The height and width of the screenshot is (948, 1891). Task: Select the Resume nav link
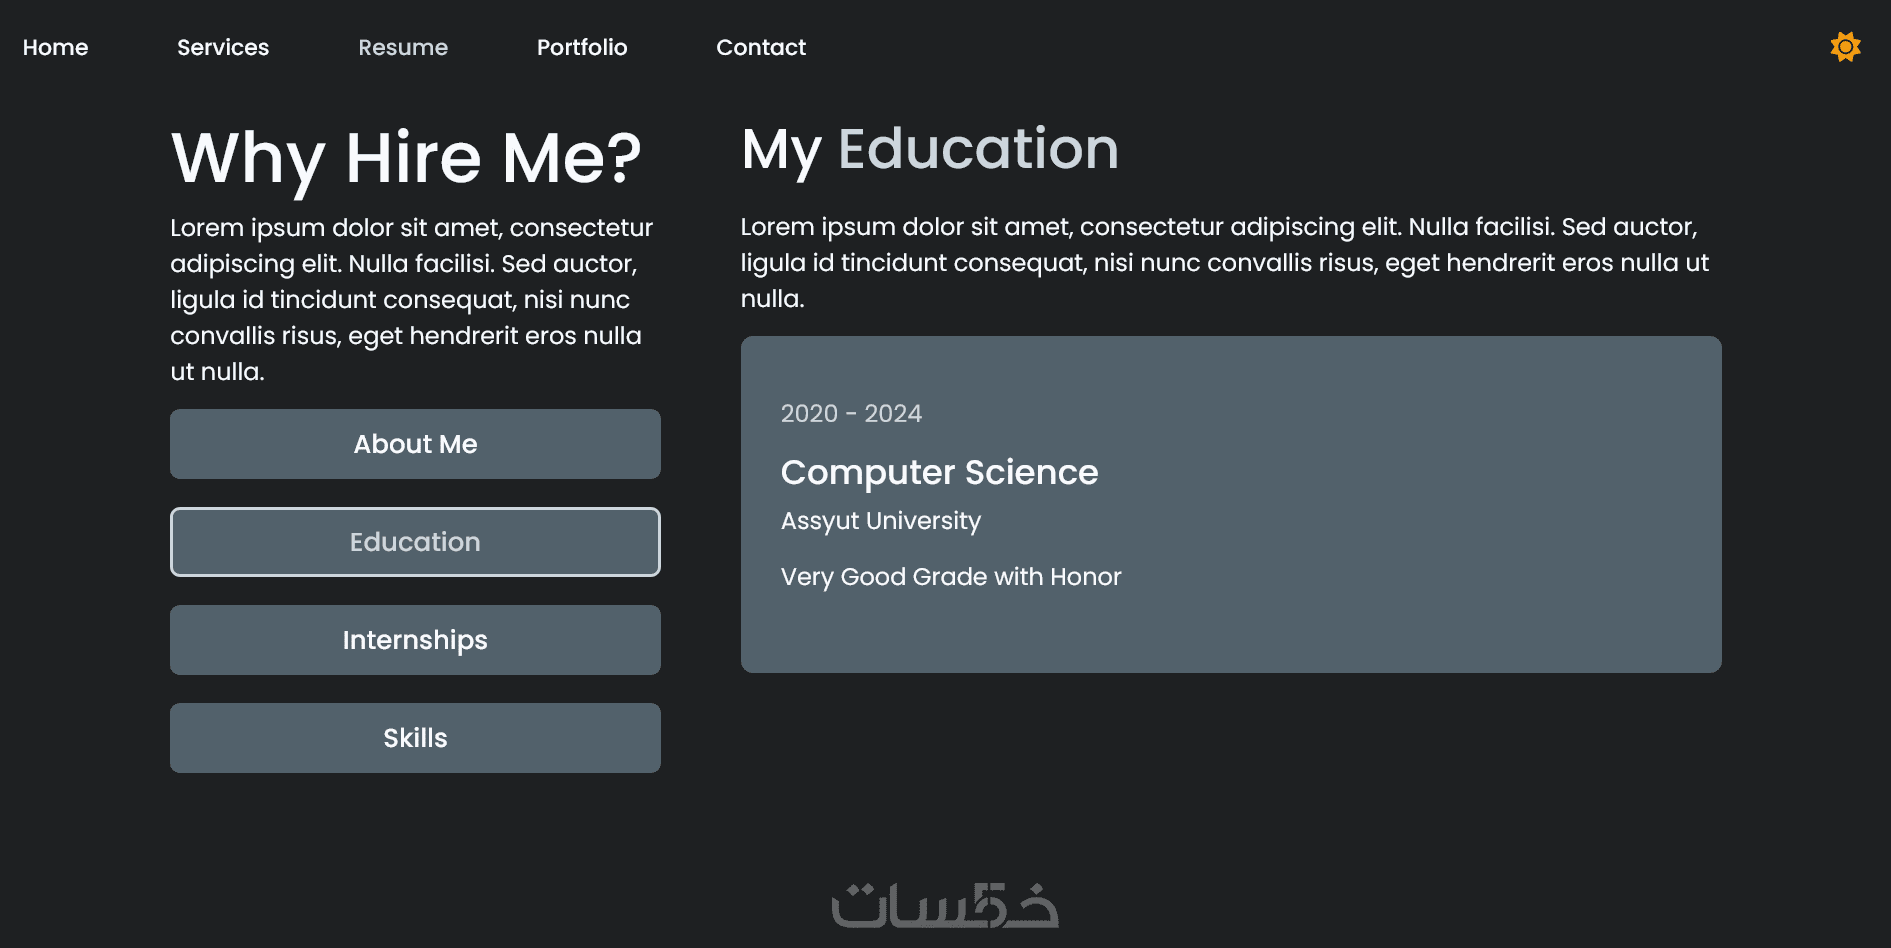click(403, 47)
